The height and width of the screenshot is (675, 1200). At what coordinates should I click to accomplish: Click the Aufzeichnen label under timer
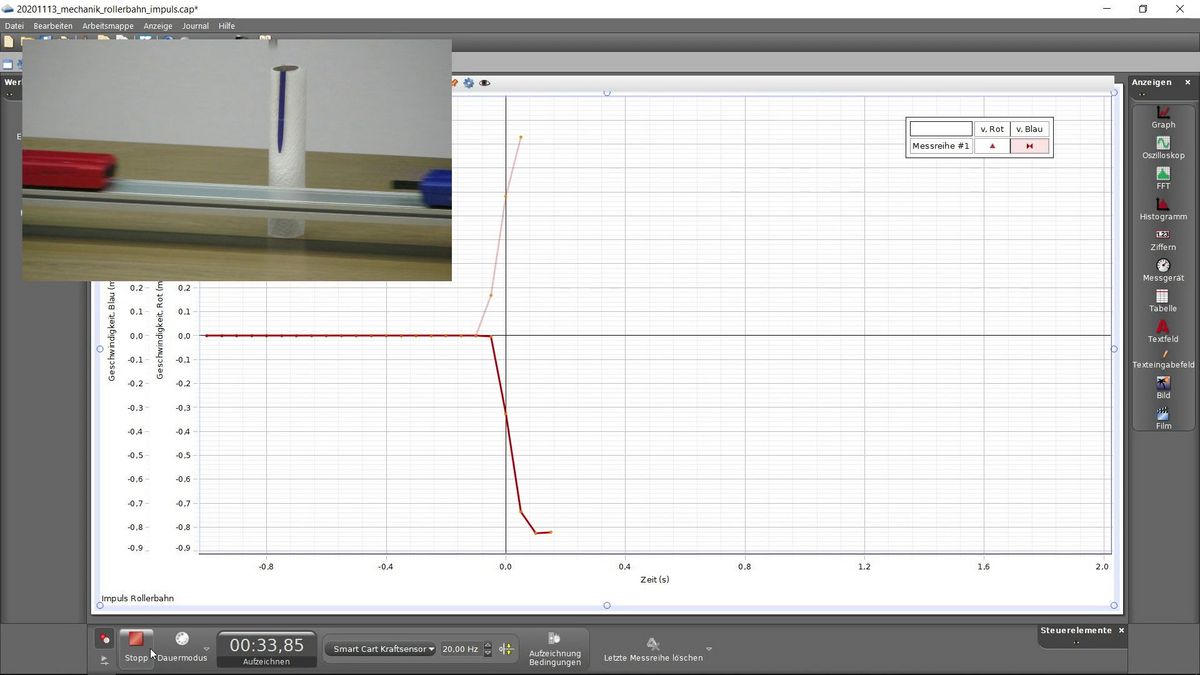(x=267, y=662)
